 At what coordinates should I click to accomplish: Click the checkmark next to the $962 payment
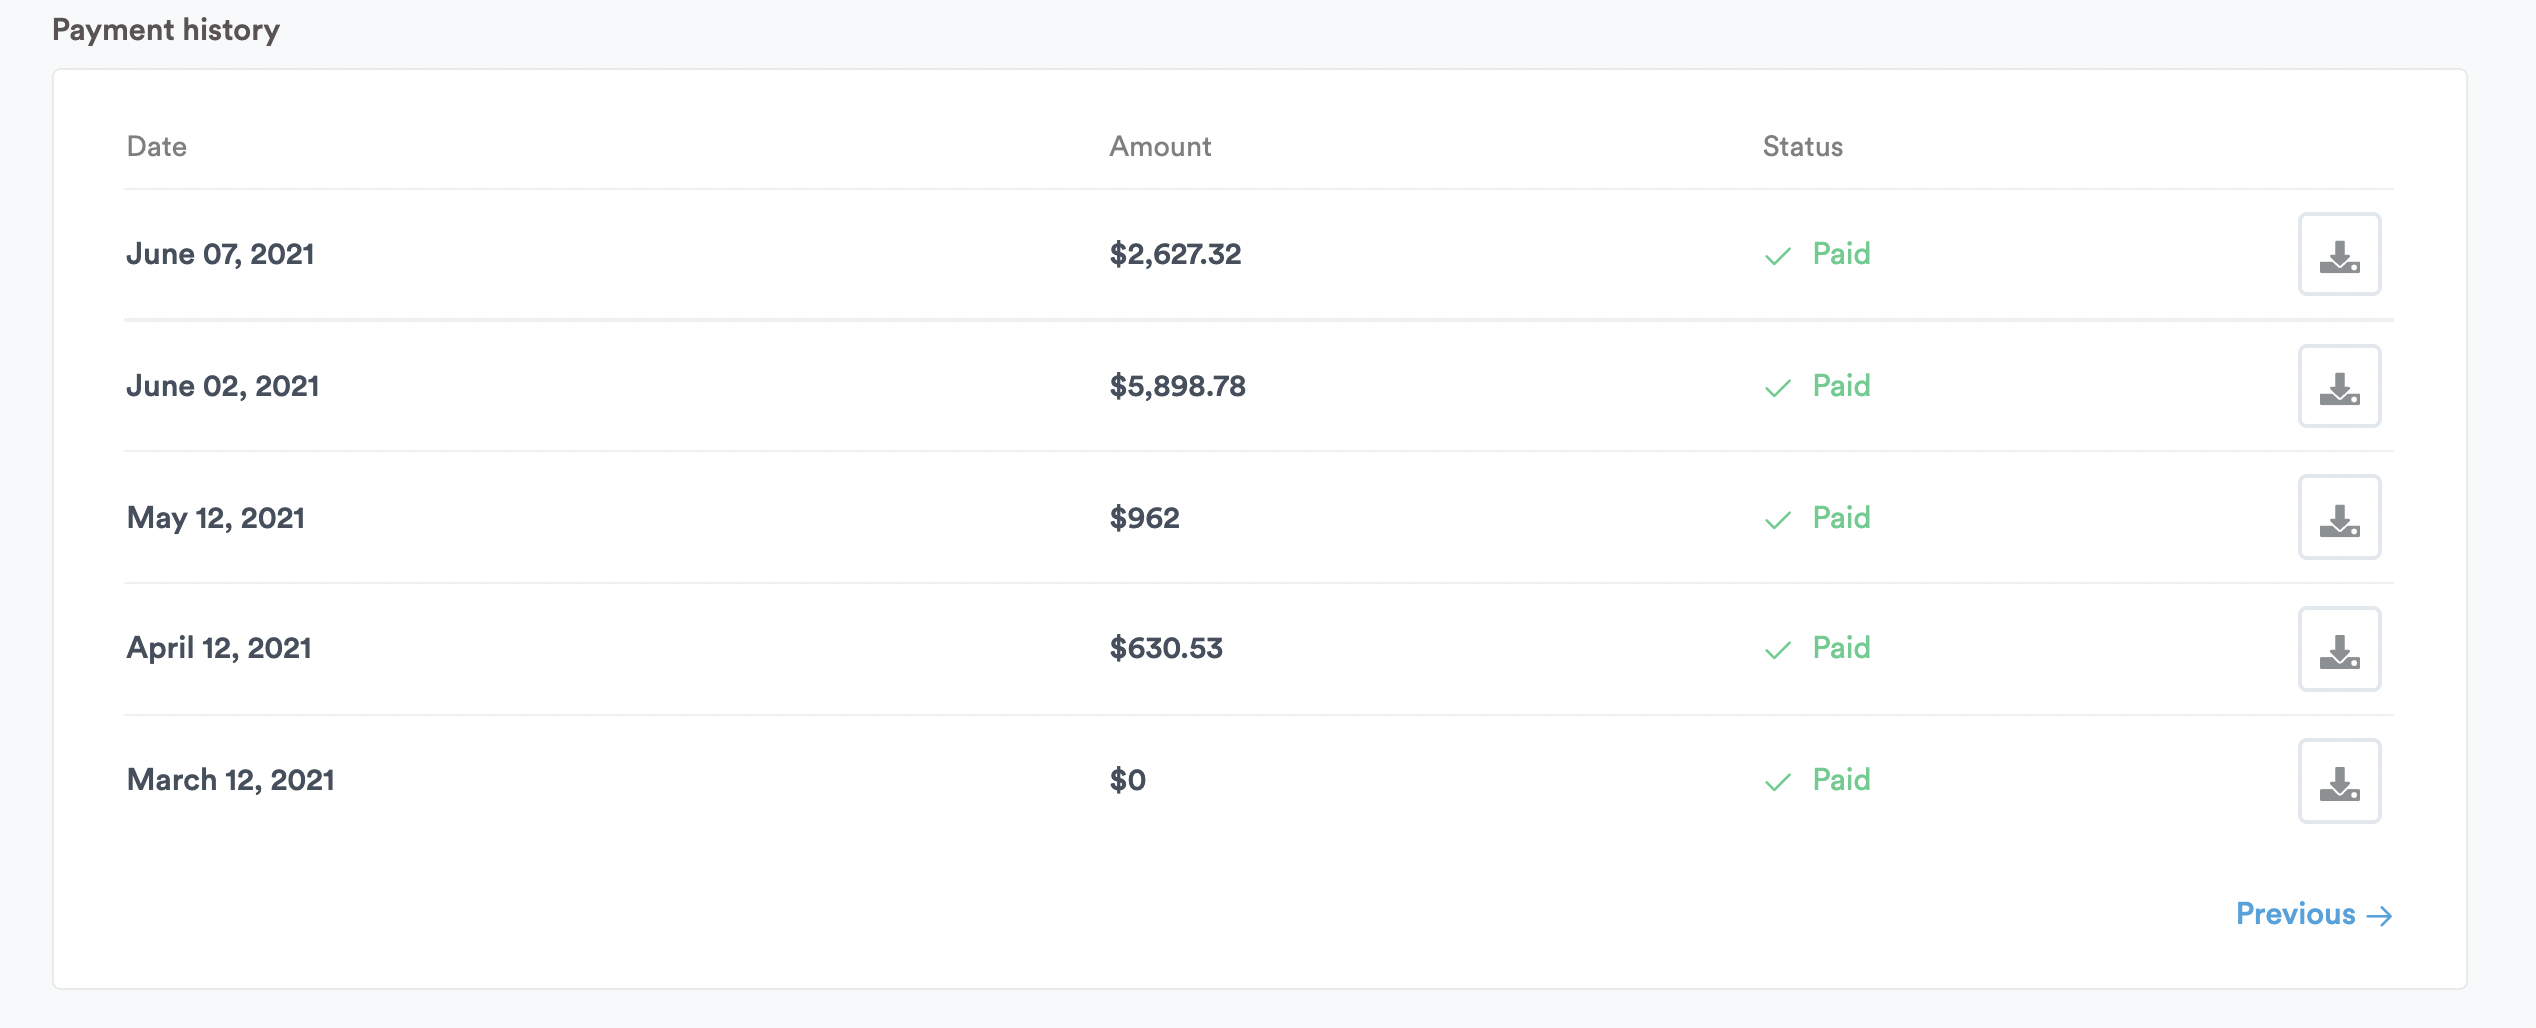tap(1778, 519)
